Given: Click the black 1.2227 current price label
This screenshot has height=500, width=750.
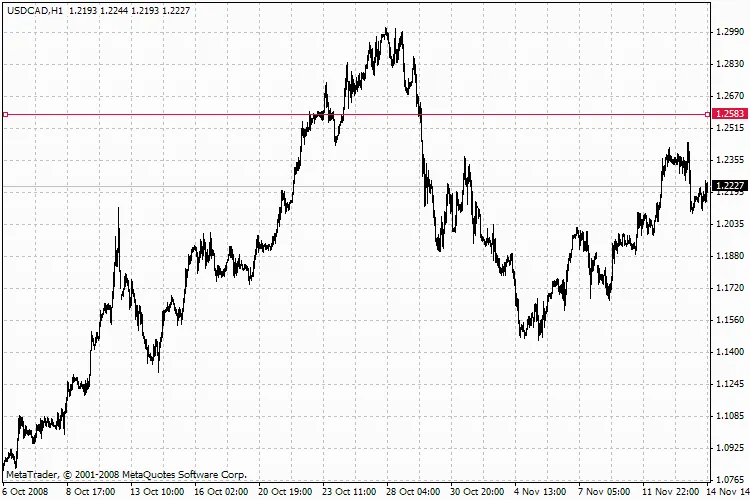Looking at the screenshot, I should pyautogui.click(x=730, y=186).
